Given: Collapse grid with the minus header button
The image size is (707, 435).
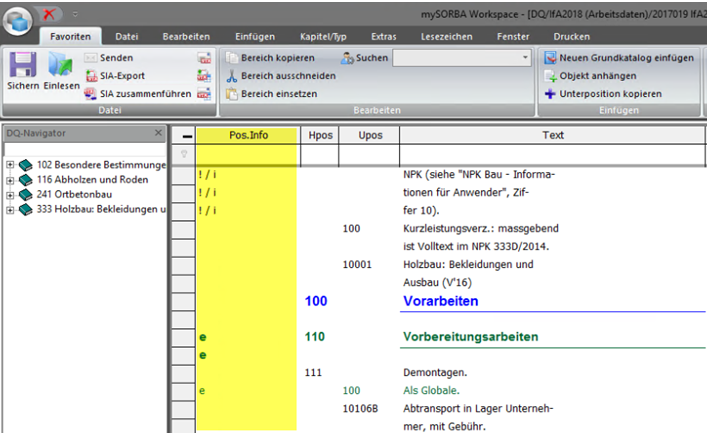Looking at the screenshot, I should [187, 135].
